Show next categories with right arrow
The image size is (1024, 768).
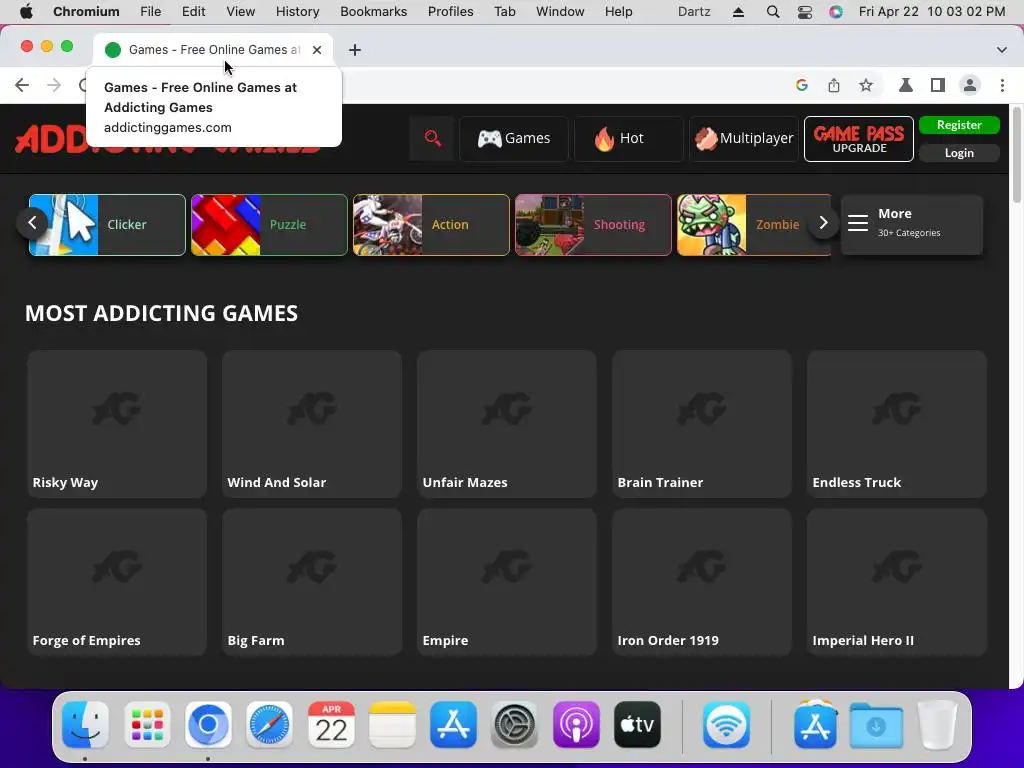tap(823, 223)
